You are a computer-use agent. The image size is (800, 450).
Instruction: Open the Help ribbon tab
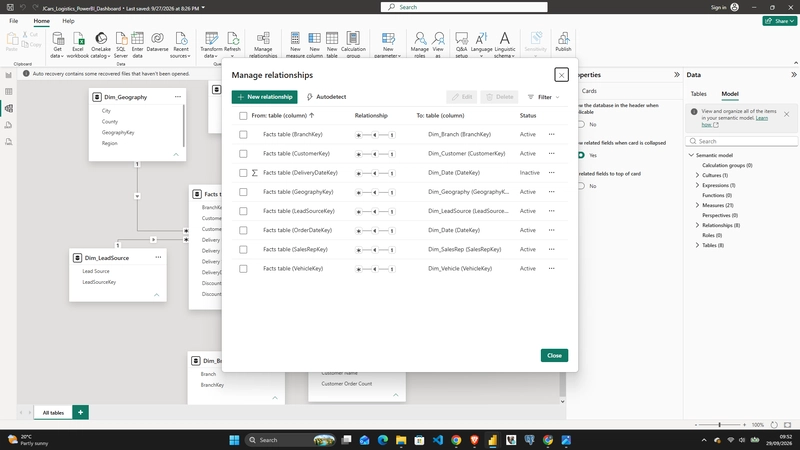click(68, 21)
